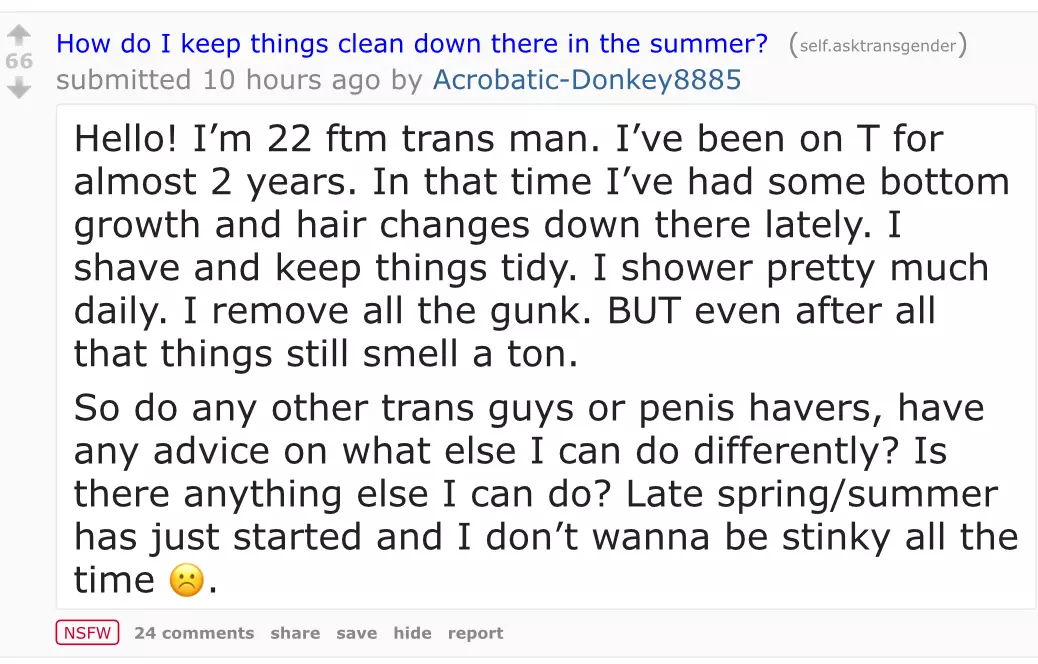Upvote the post about keeping clean
Viewport: 1038px width, 664px height.
(x=18, y=37)
